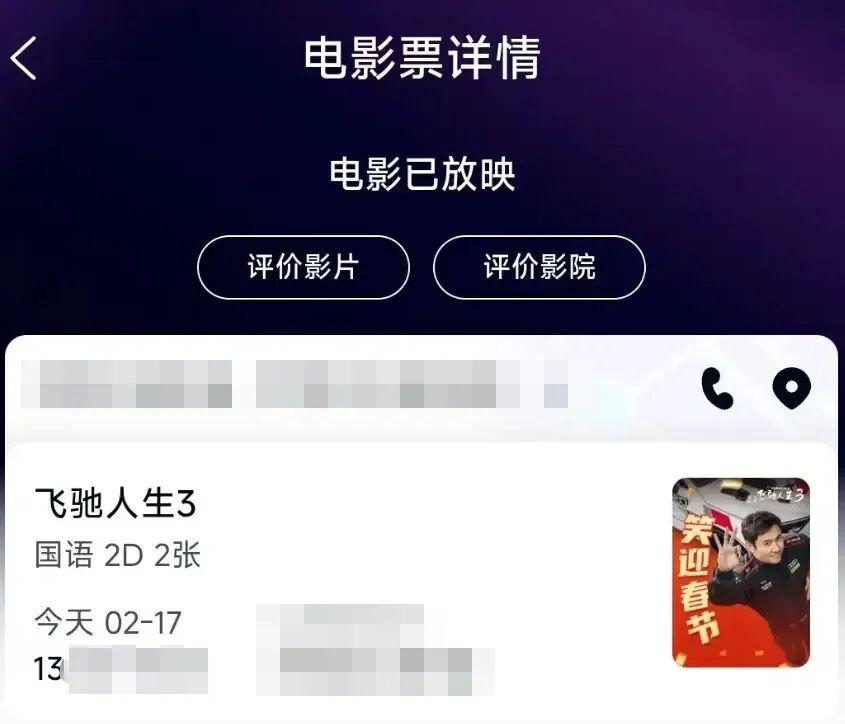The height and width of the screenshot is (724, 845).
Task: Click the blurred showtime starting with 13
Action: tap(121, 670)
